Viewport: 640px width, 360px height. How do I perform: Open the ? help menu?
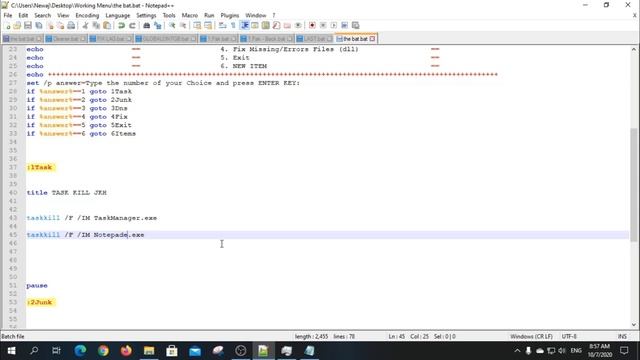pos(273,15)
